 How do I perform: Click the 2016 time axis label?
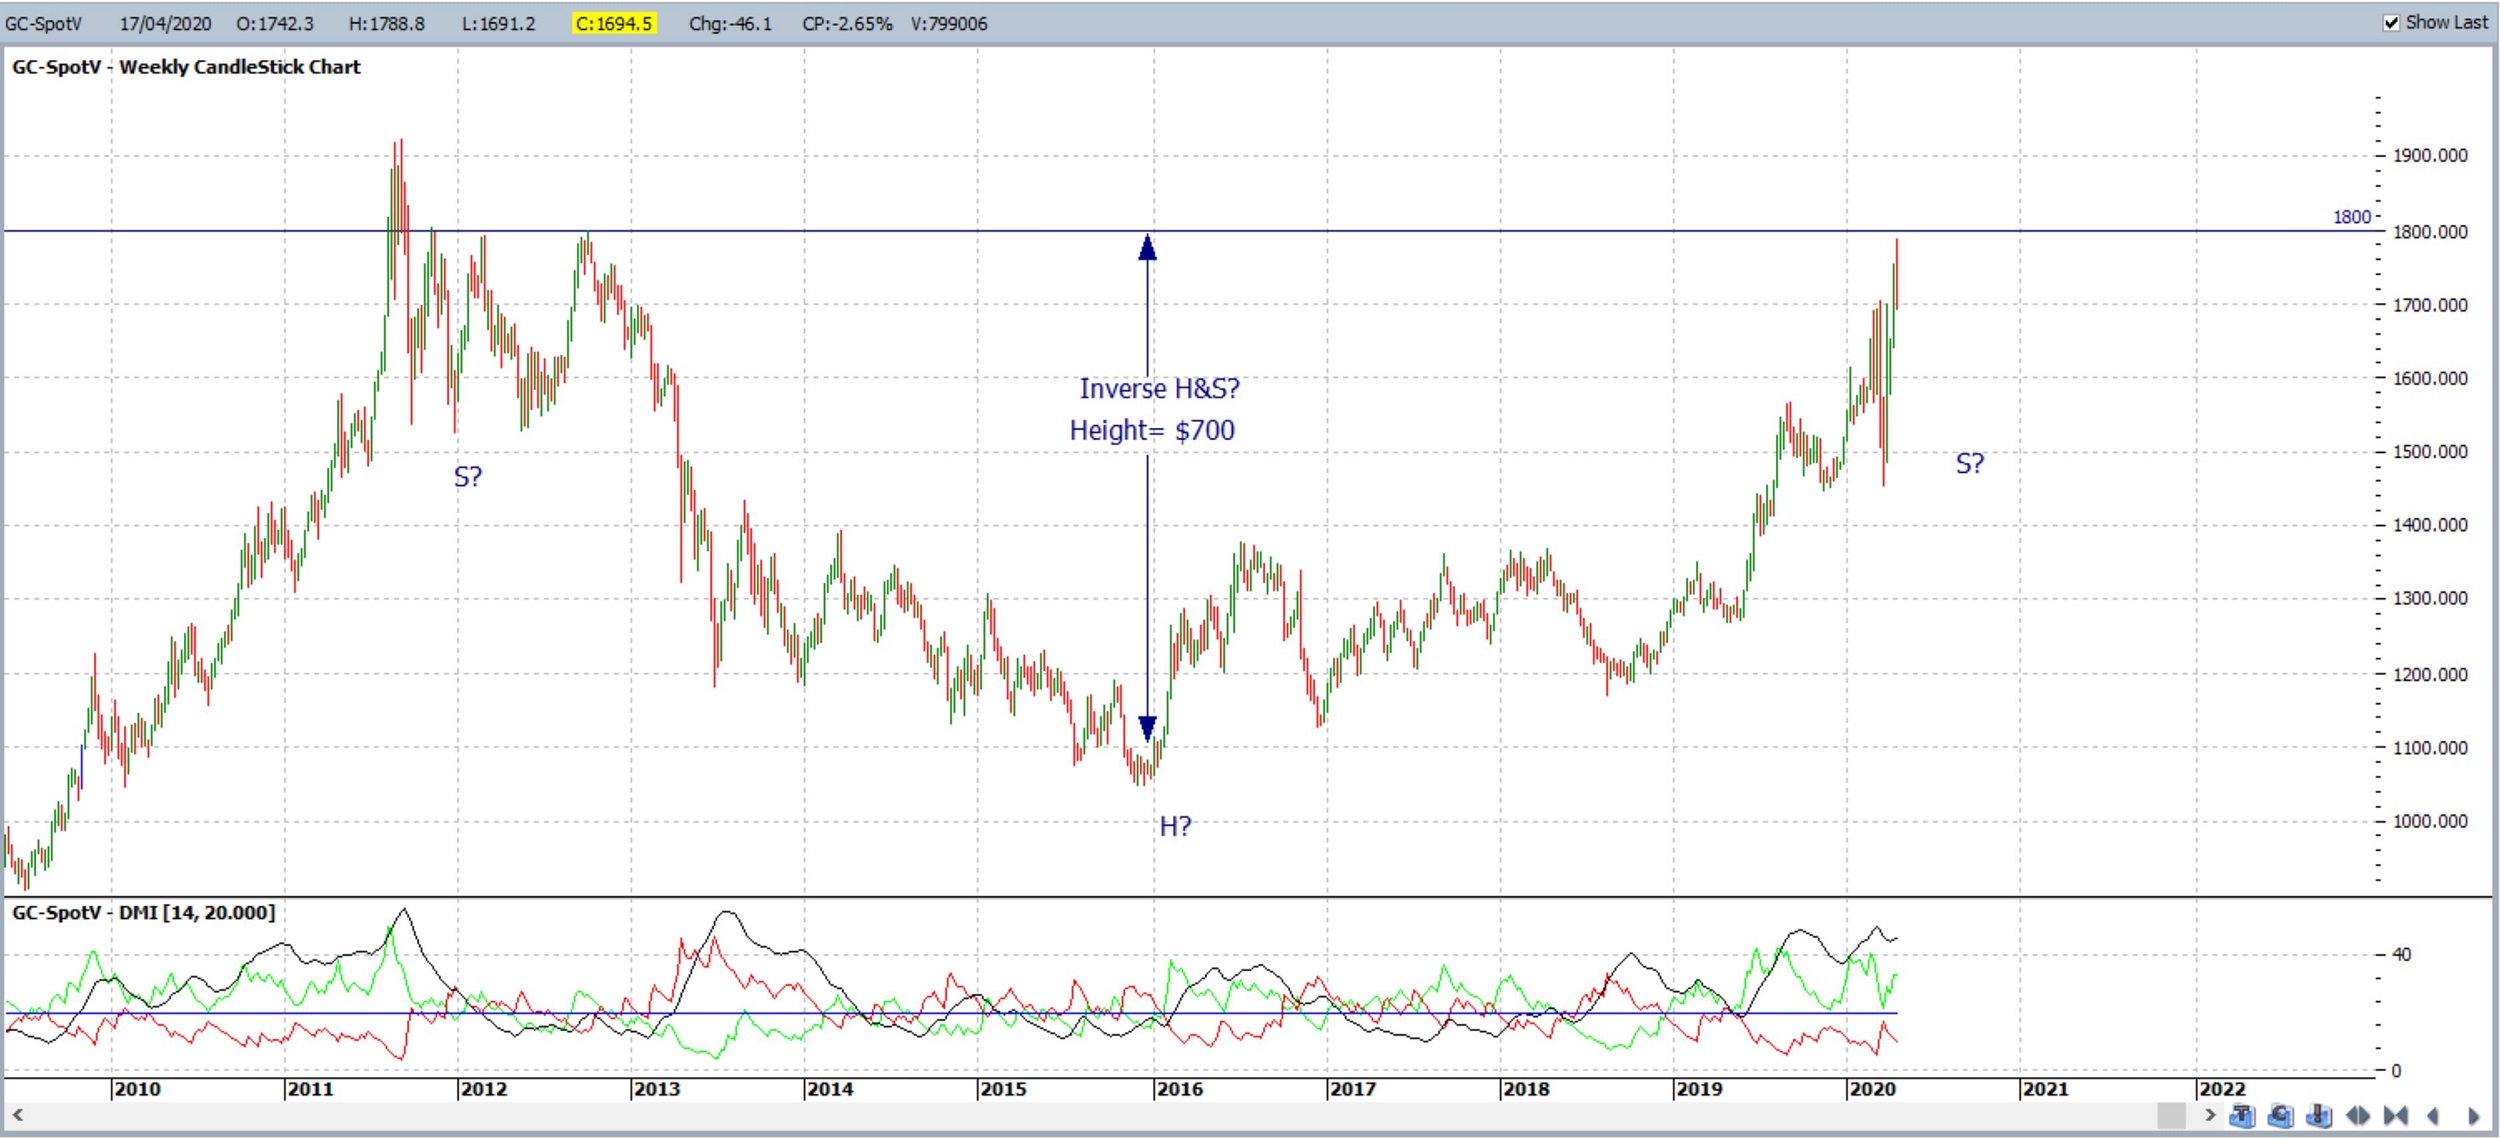coord(1180,1089)
